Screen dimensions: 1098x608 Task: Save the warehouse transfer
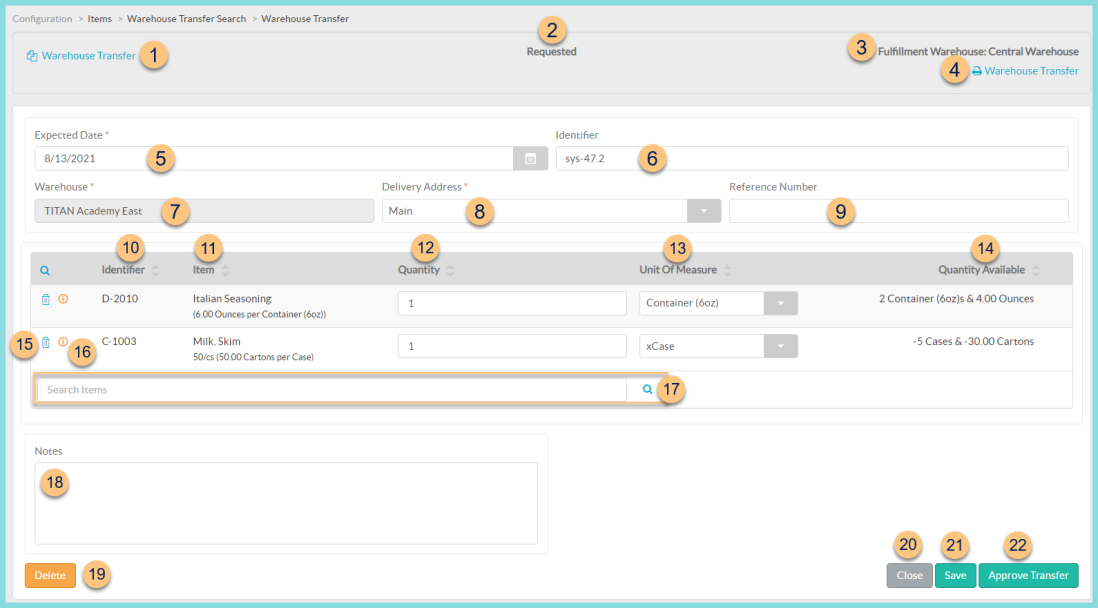[x=955, y=575]
